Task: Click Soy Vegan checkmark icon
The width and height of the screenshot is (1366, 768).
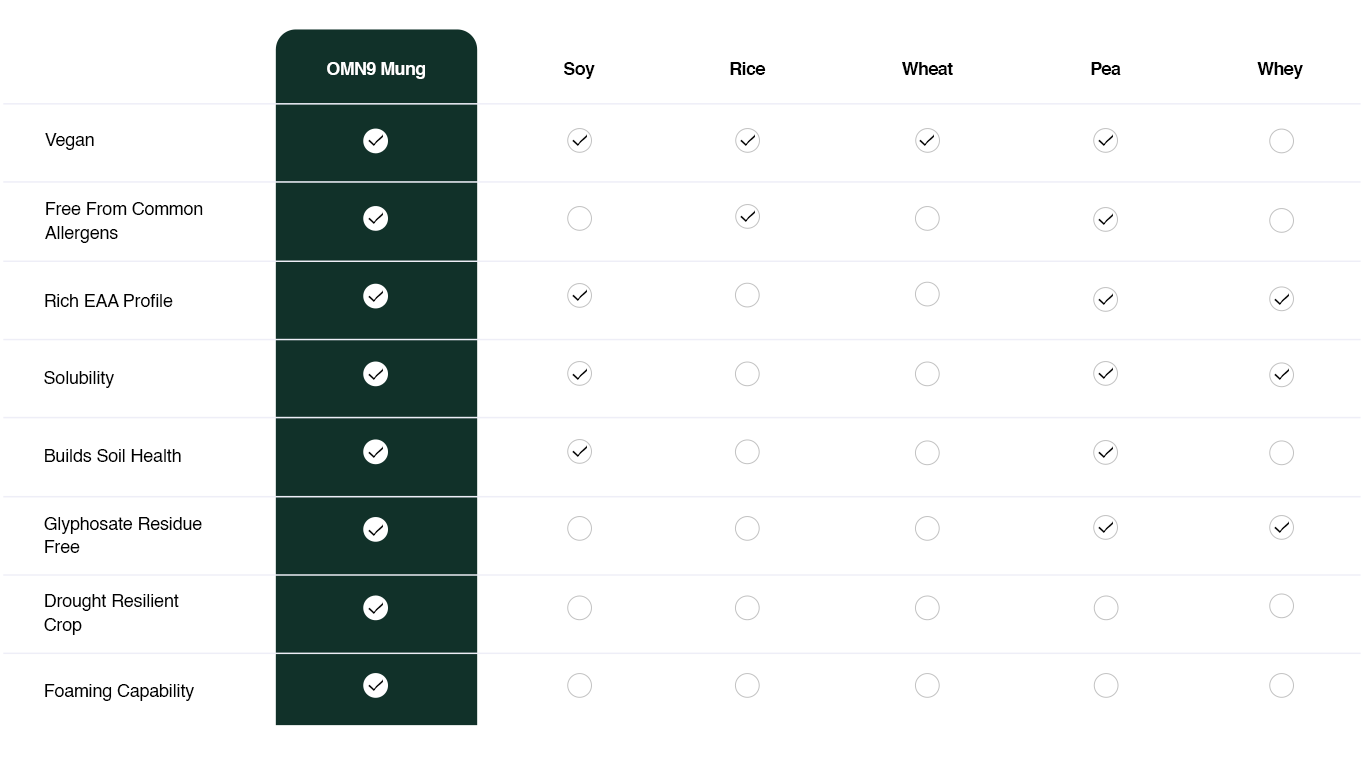Action: pyautogui.click(x=579, y=141)
